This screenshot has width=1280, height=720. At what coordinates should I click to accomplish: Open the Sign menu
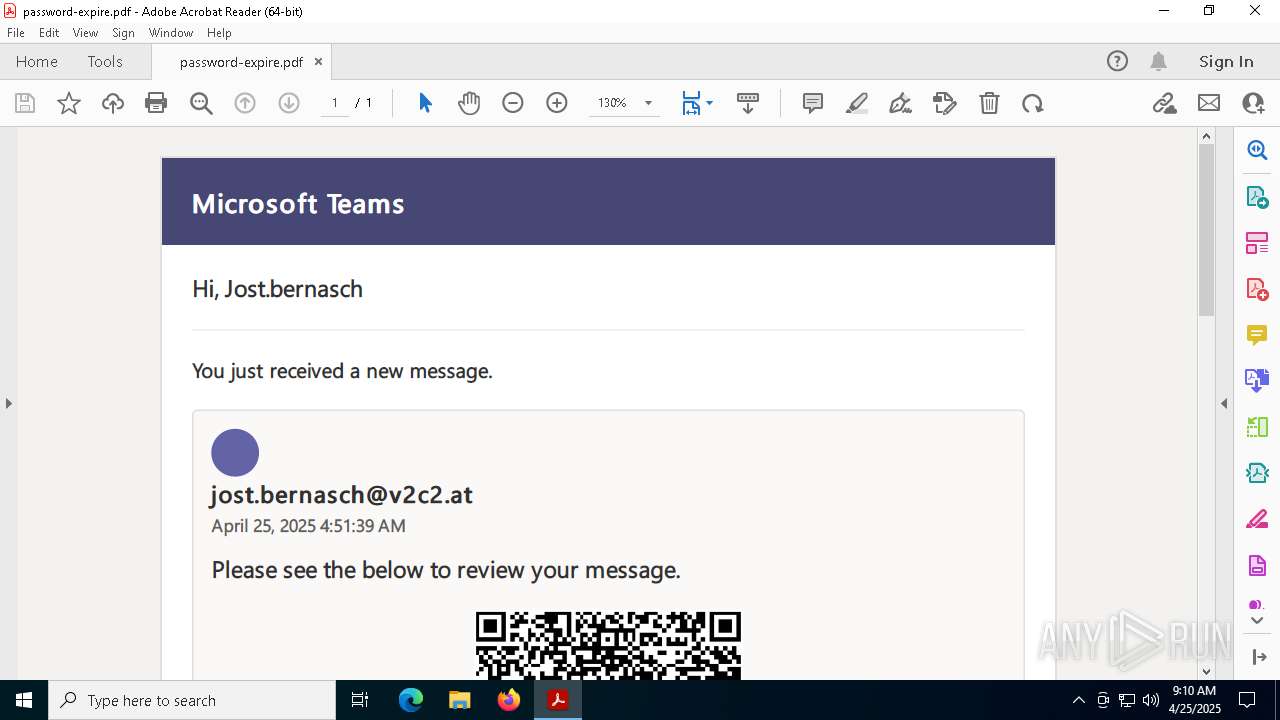click(123, 33)
